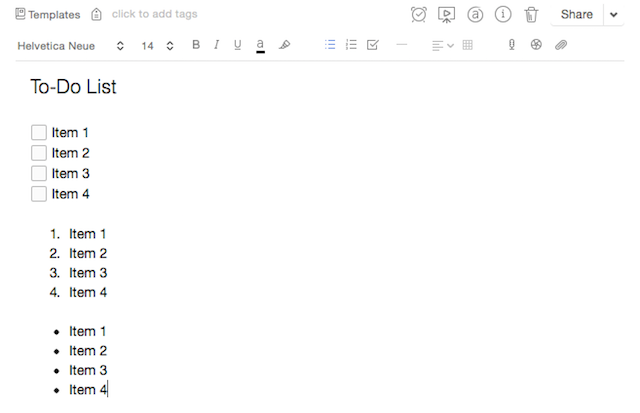Toggle bold formatting
This screenshot has height=413, width=640.
196,44
